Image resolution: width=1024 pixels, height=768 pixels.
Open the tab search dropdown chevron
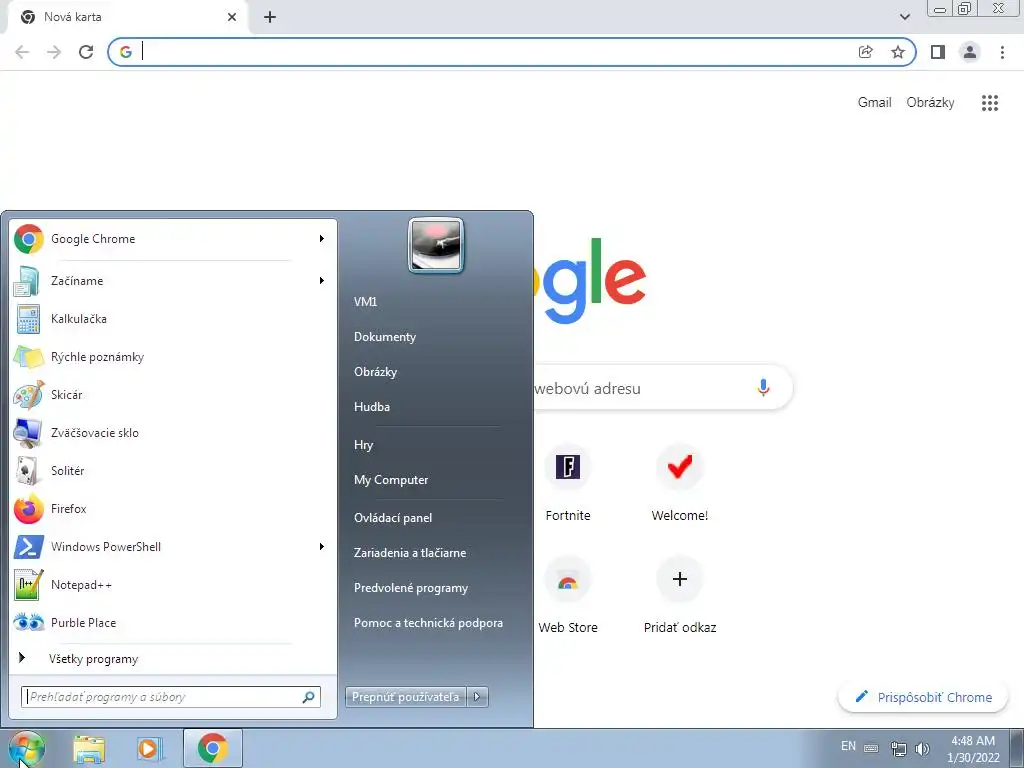[904, 18]
